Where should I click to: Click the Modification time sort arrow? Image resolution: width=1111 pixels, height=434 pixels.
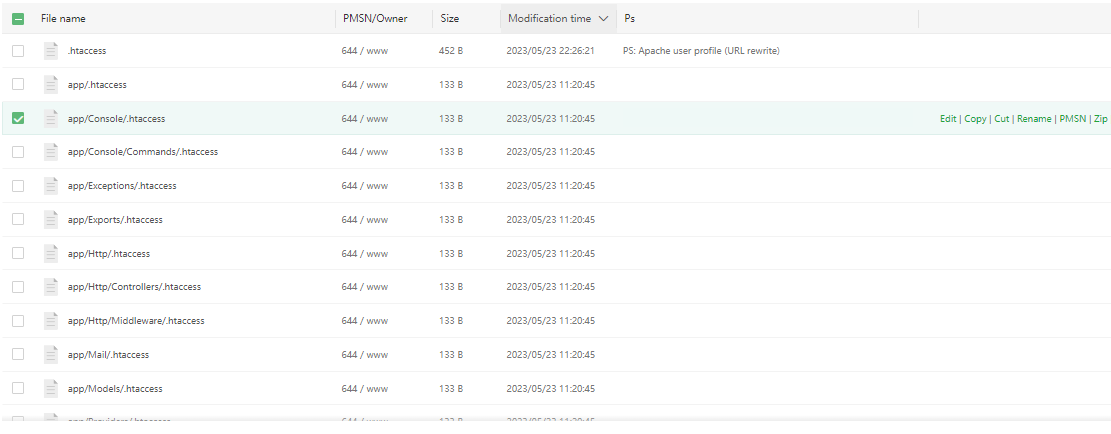[603, 19]
